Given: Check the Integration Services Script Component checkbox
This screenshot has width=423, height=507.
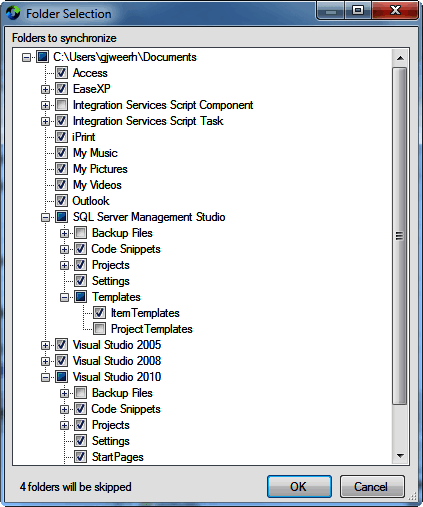Looking at the screenshot, I should click(61, 105).
